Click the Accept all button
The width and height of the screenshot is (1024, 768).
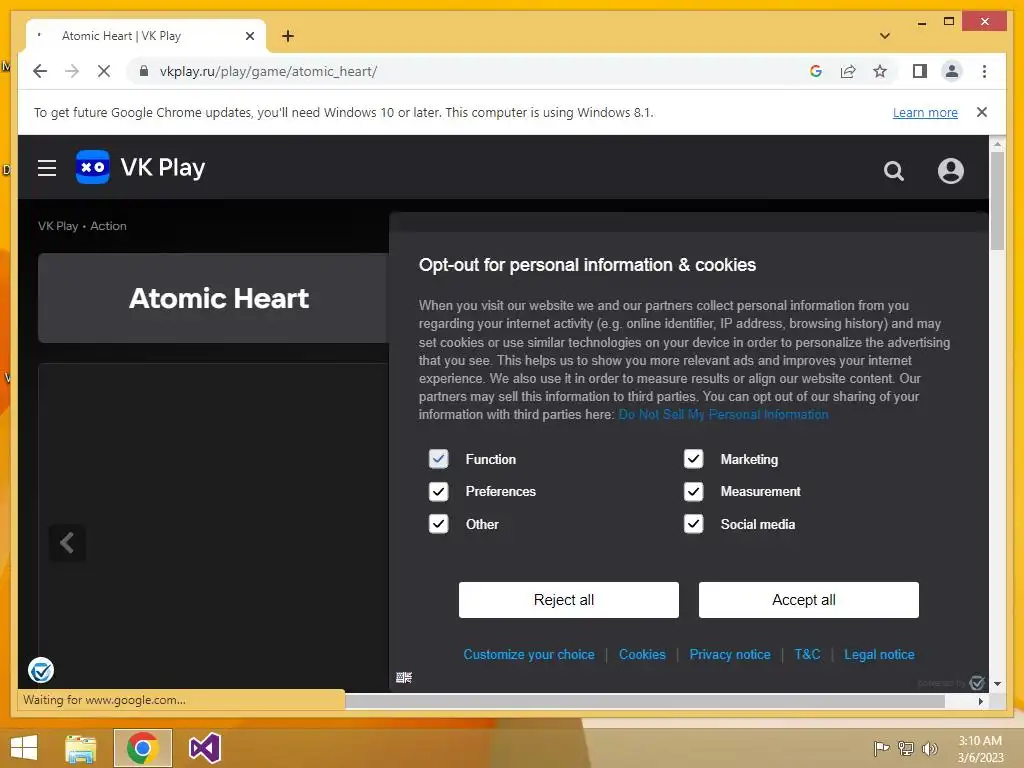click(x=808, y=600)
